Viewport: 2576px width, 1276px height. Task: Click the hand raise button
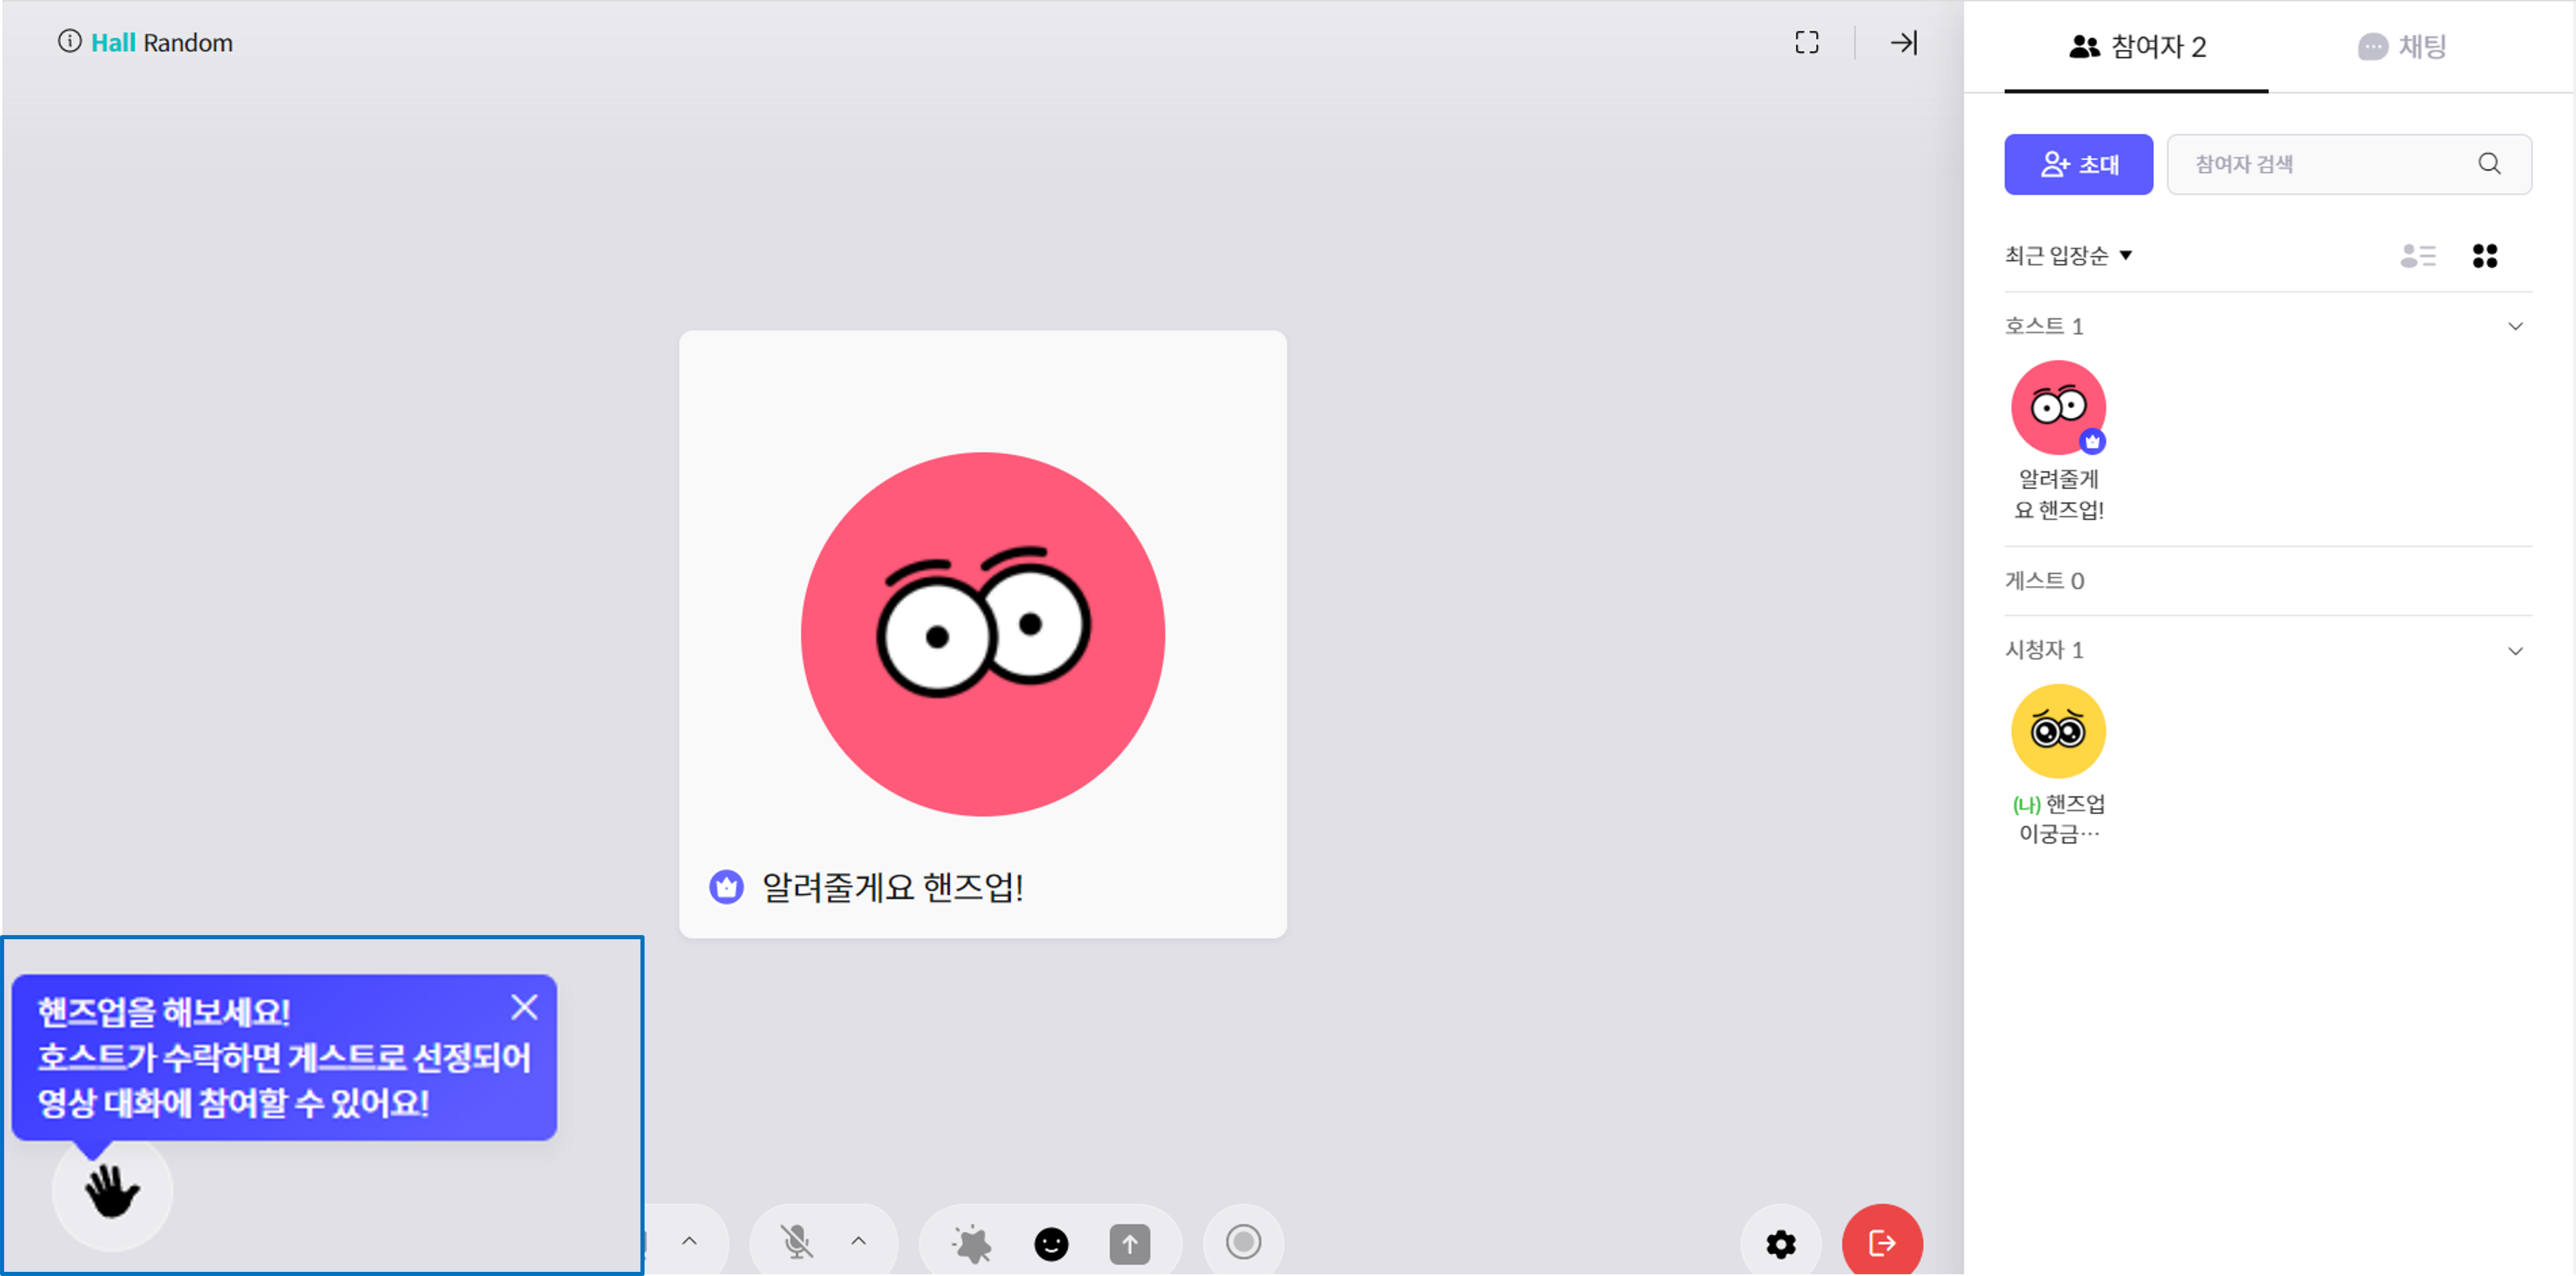(x=112, y=1192)
